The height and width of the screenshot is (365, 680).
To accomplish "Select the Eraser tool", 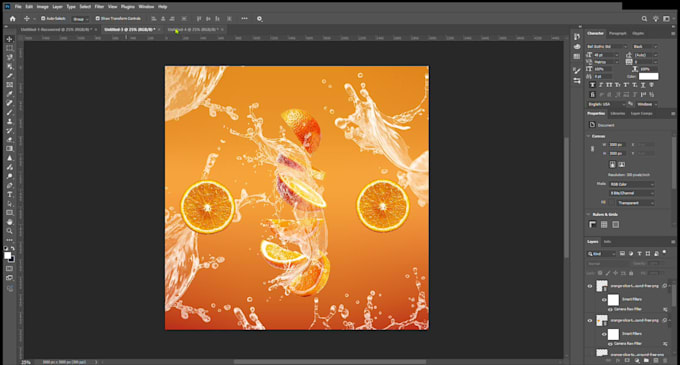I will tap(10, 140).
